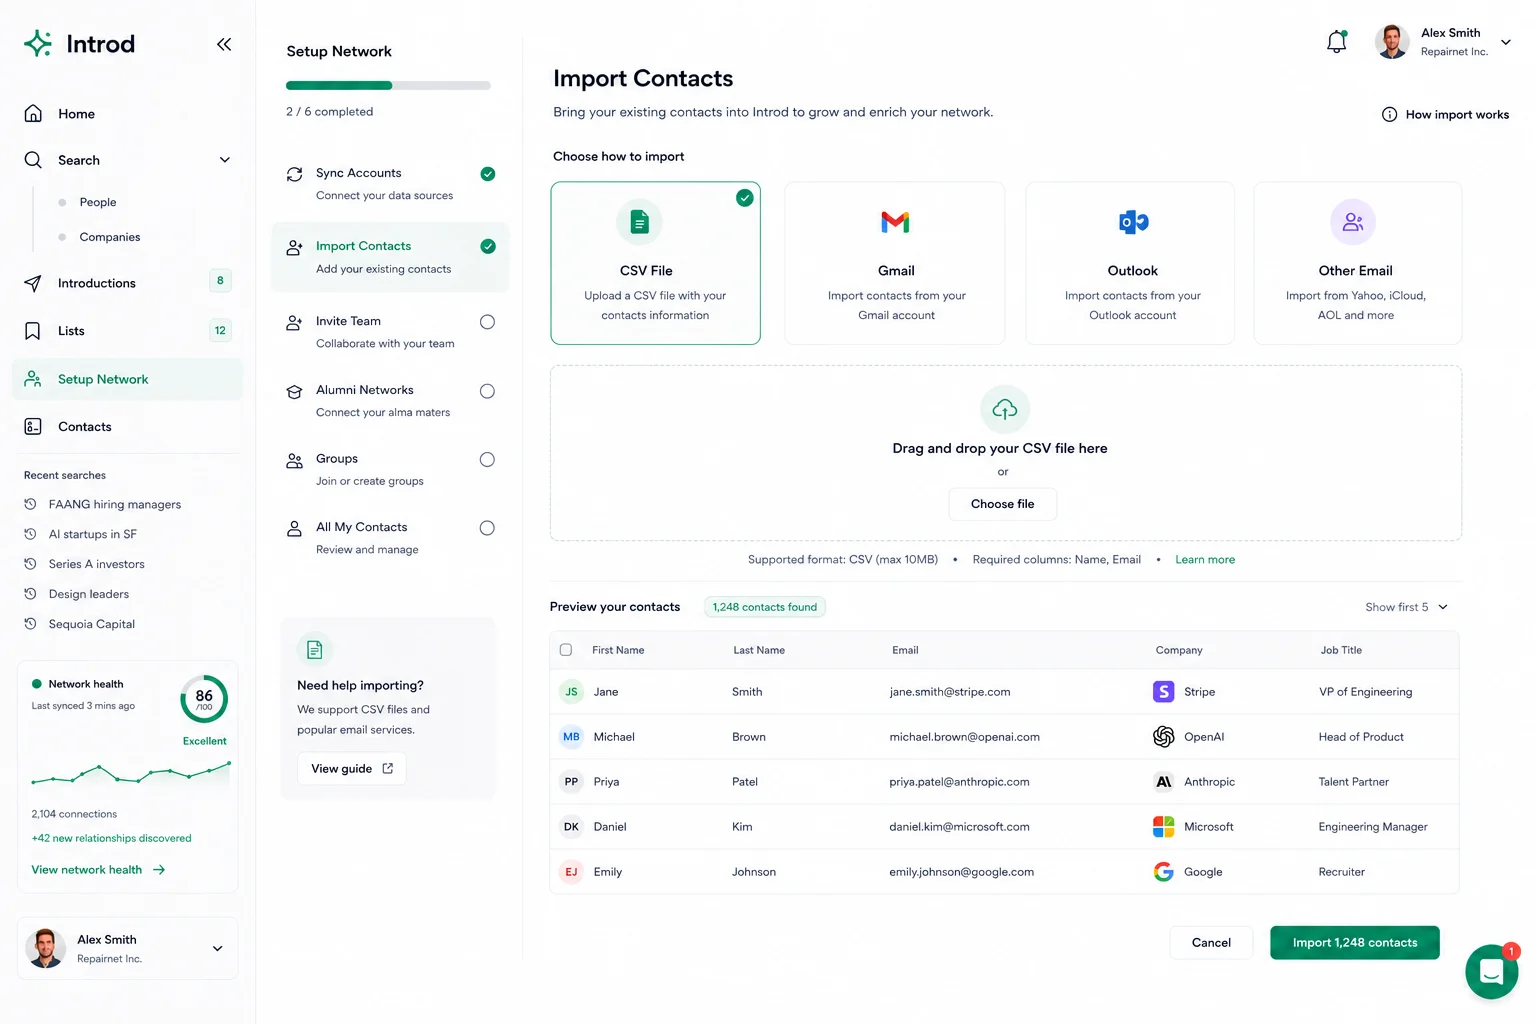Click the Other Email people icon

(x=1353, y=222)
